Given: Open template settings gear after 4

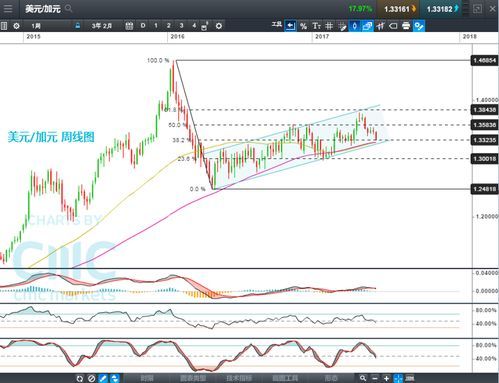Looking at the screenshot, I should (219, 26).
